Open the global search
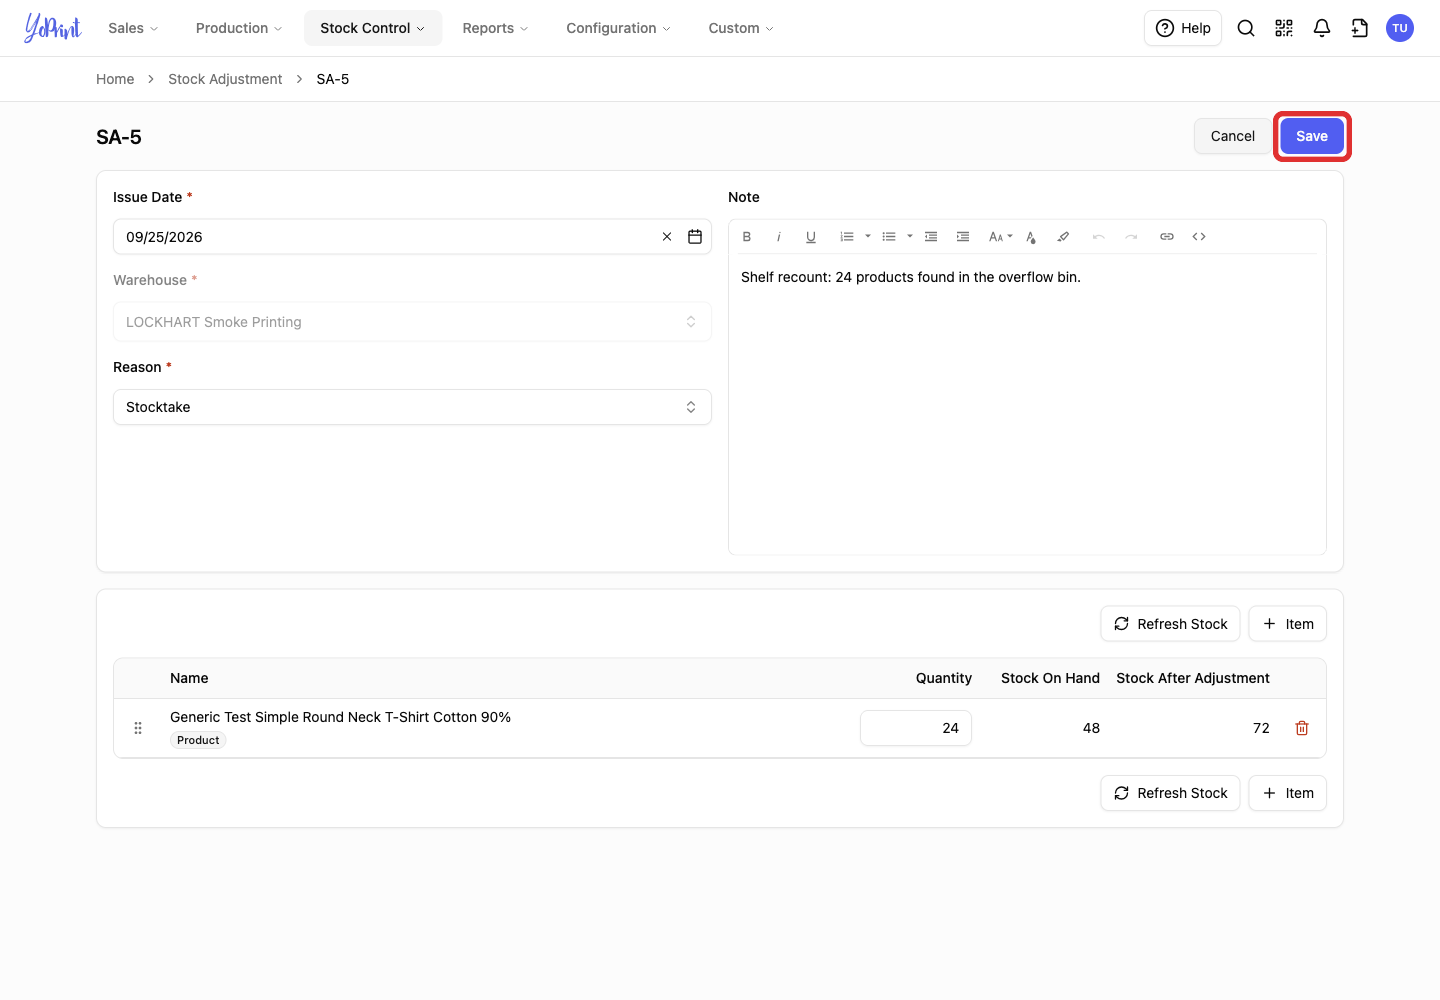 (1246, 28)
